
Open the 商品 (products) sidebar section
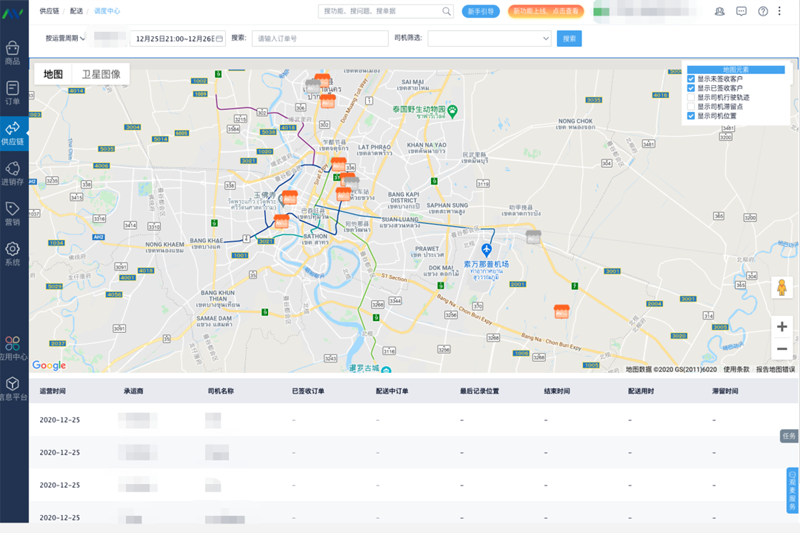13,53
